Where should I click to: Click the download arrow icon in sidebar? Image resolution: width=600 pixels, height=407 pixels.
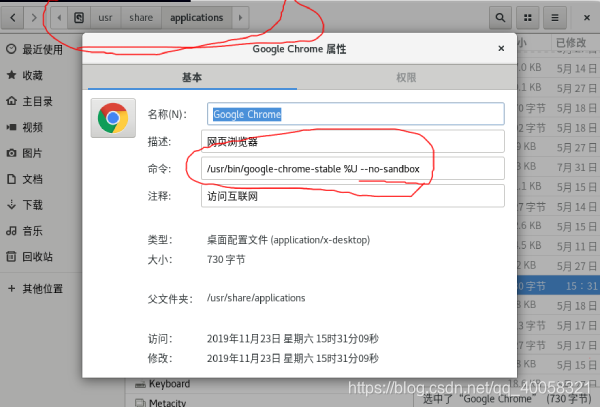(x=11, y=205)
